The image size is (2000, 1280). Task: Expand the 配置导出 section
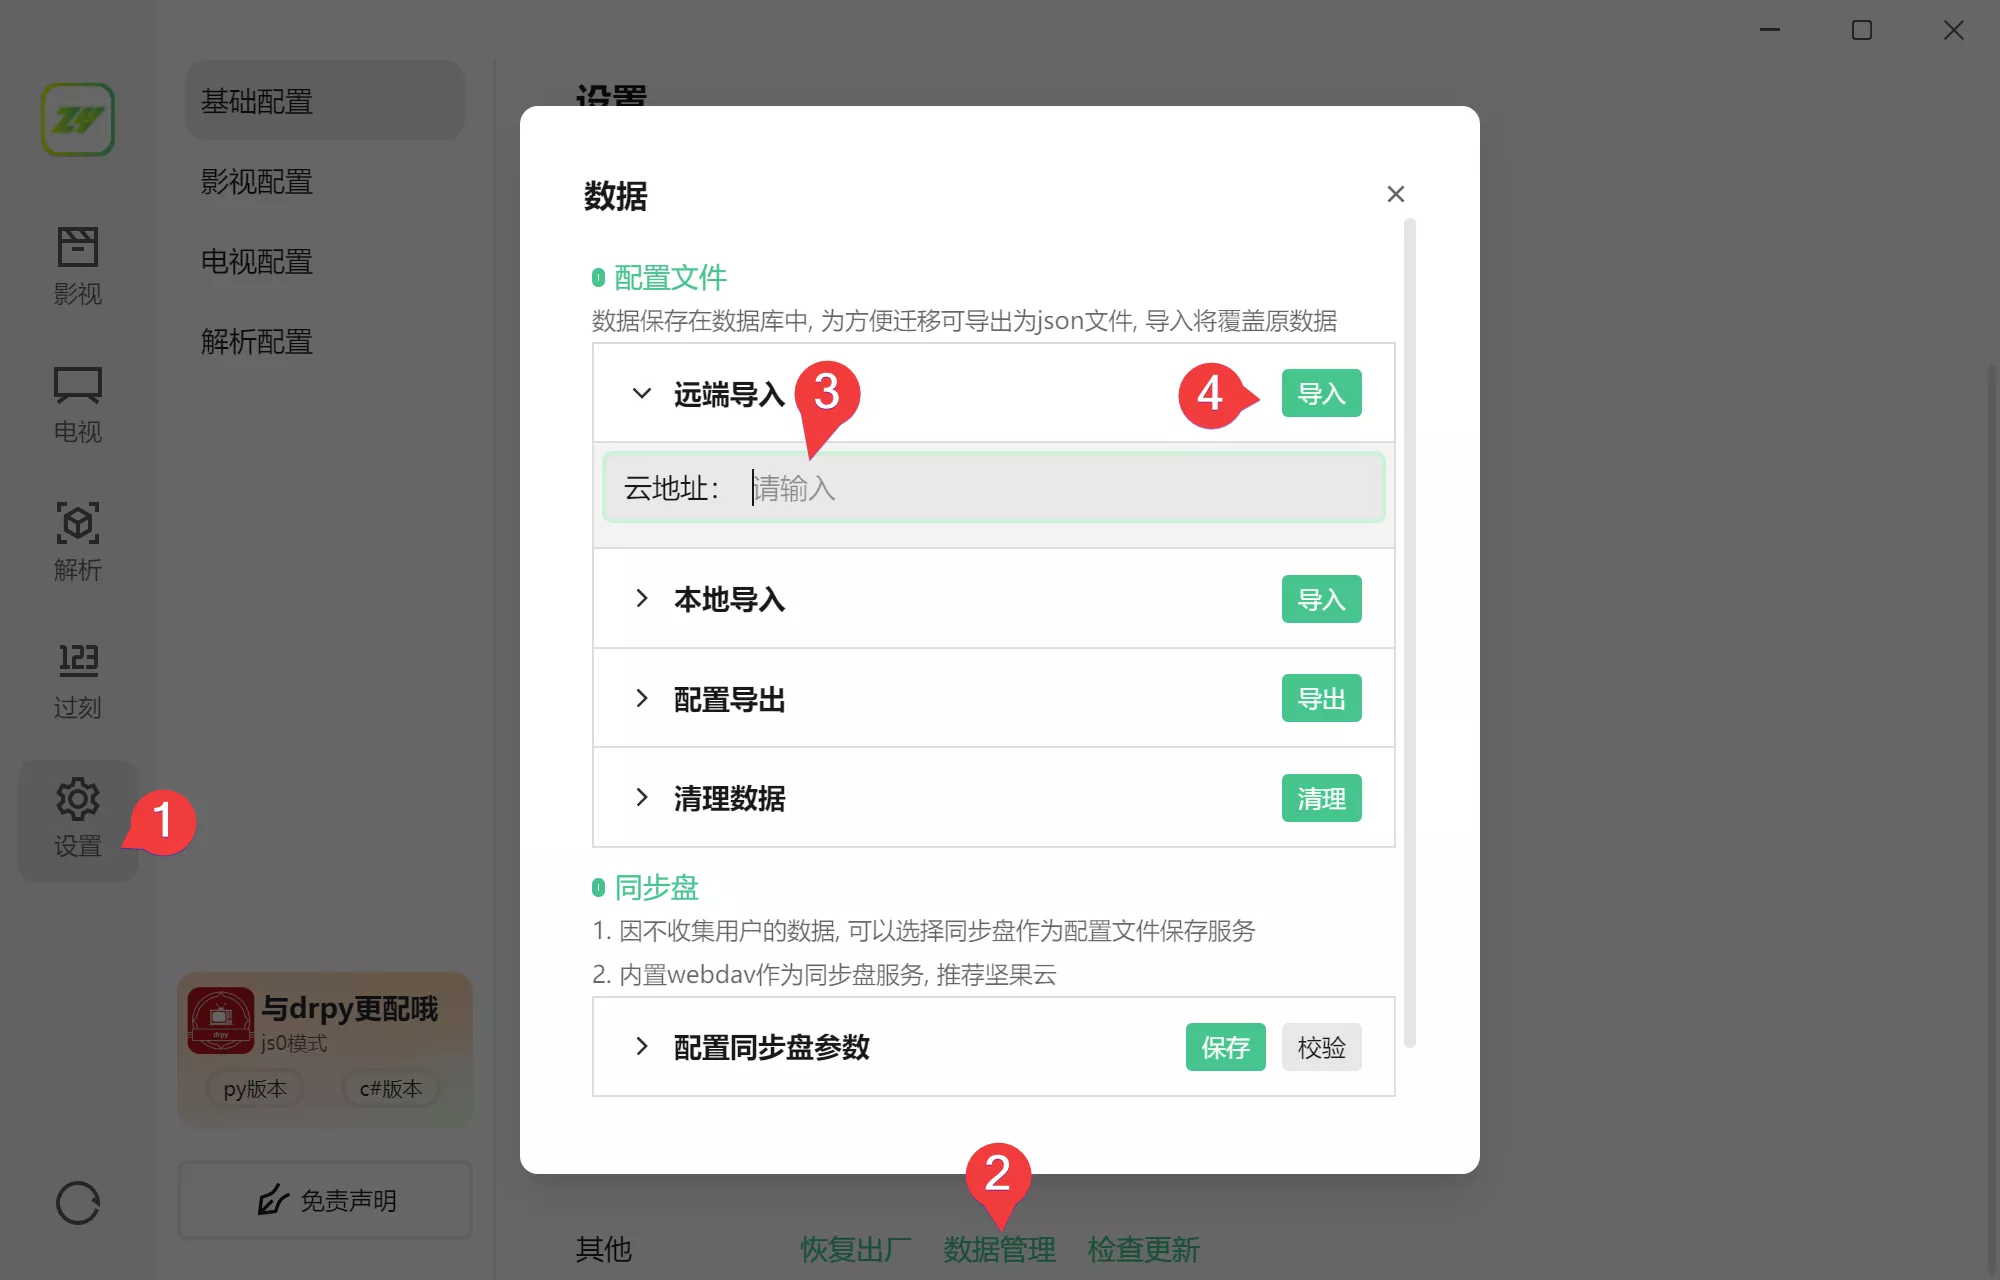tap(643, 698)
